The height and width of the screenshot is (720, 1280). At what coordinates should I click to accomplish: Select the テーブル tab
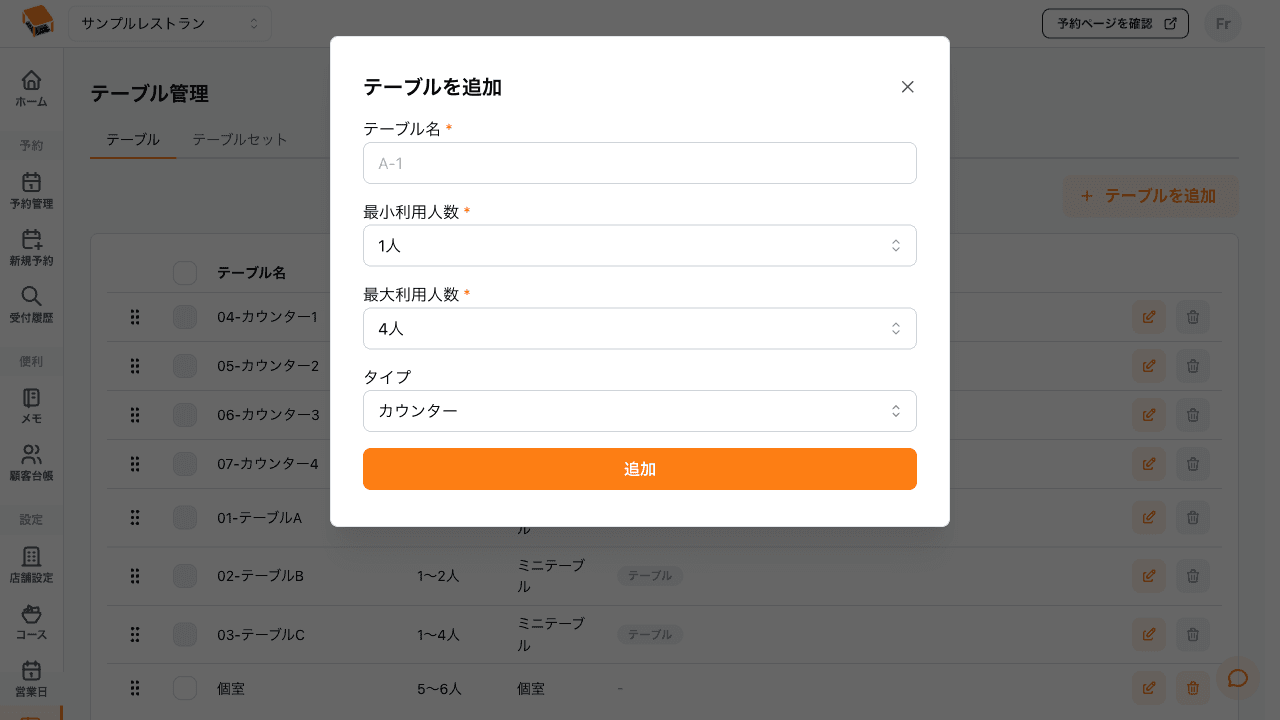(132, 140)
